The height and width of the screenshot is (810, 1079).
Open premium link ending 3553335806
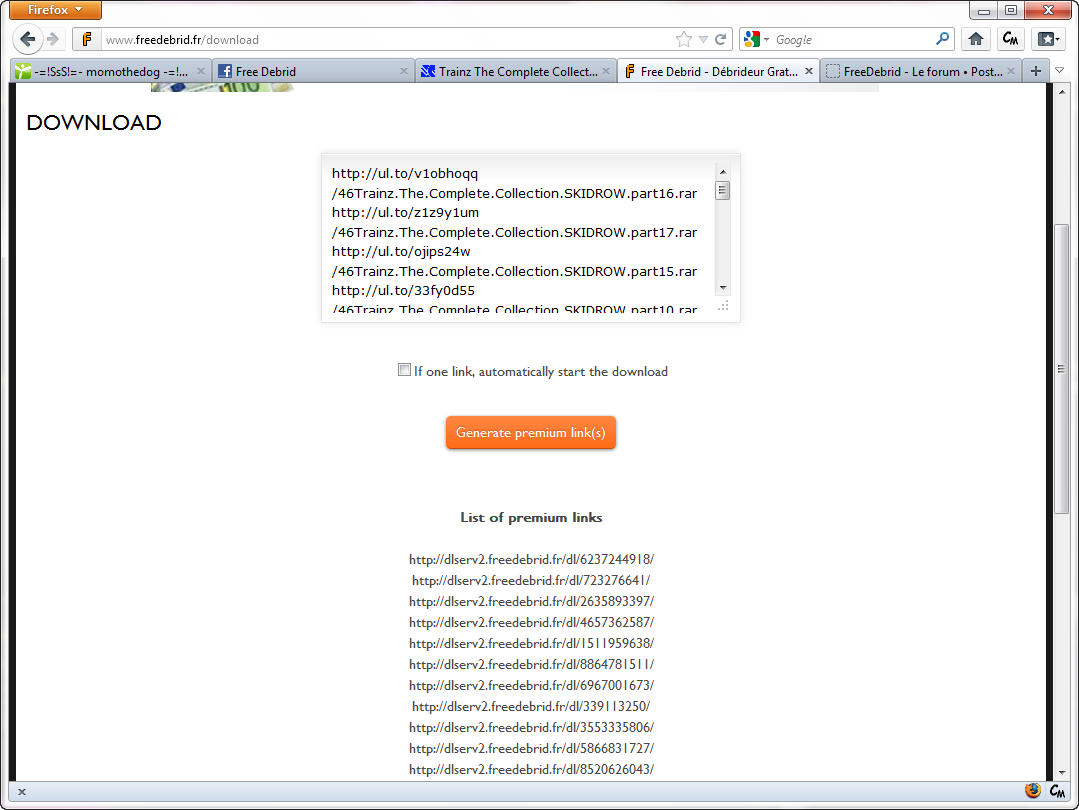pos(531,727)
